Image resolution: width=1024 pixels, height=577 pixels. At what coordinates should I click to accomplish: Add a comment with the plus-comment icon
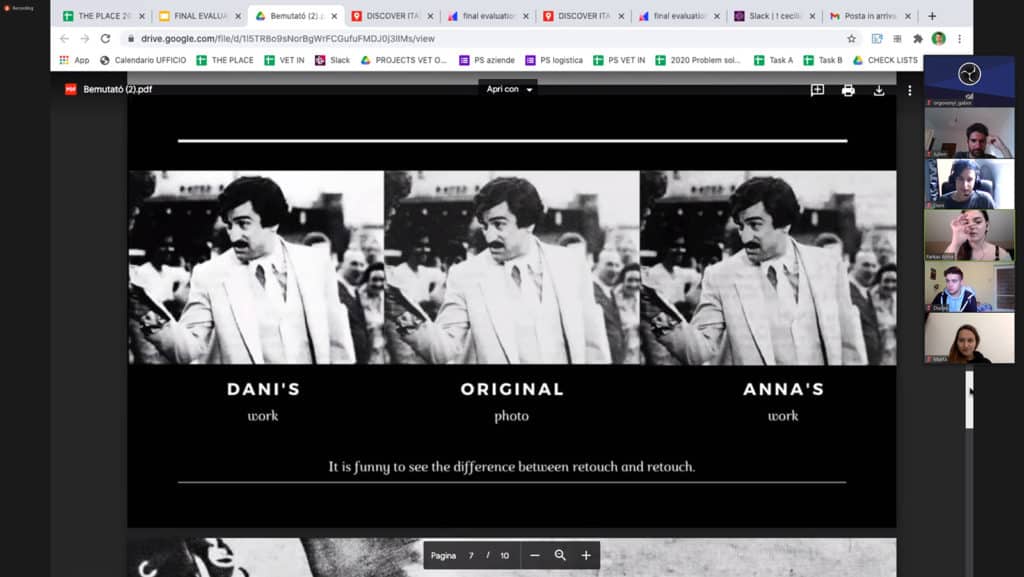(817, 90)
